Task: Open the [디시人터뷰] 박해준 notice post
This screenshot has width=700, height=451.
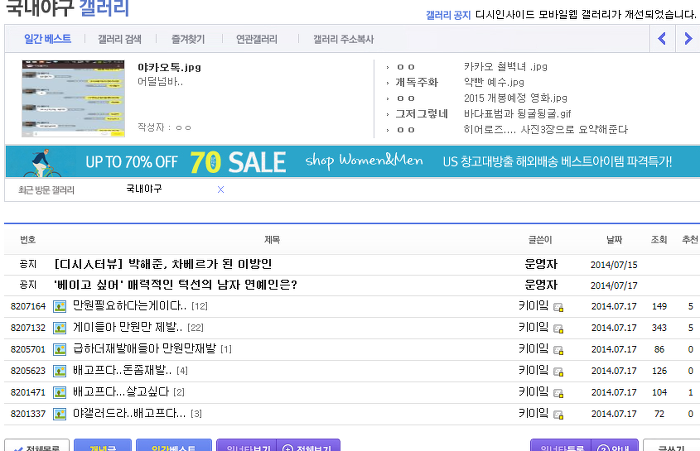Action: pos(163,264)
